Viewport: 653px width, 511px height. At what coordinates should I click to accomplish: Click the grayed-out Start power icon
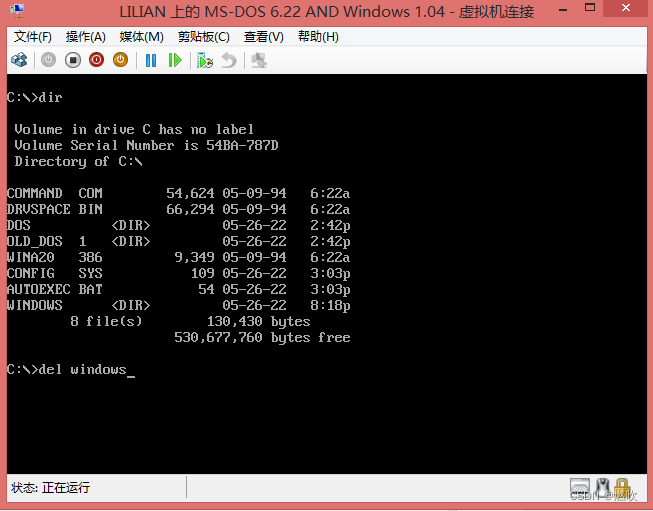point(48,60)
